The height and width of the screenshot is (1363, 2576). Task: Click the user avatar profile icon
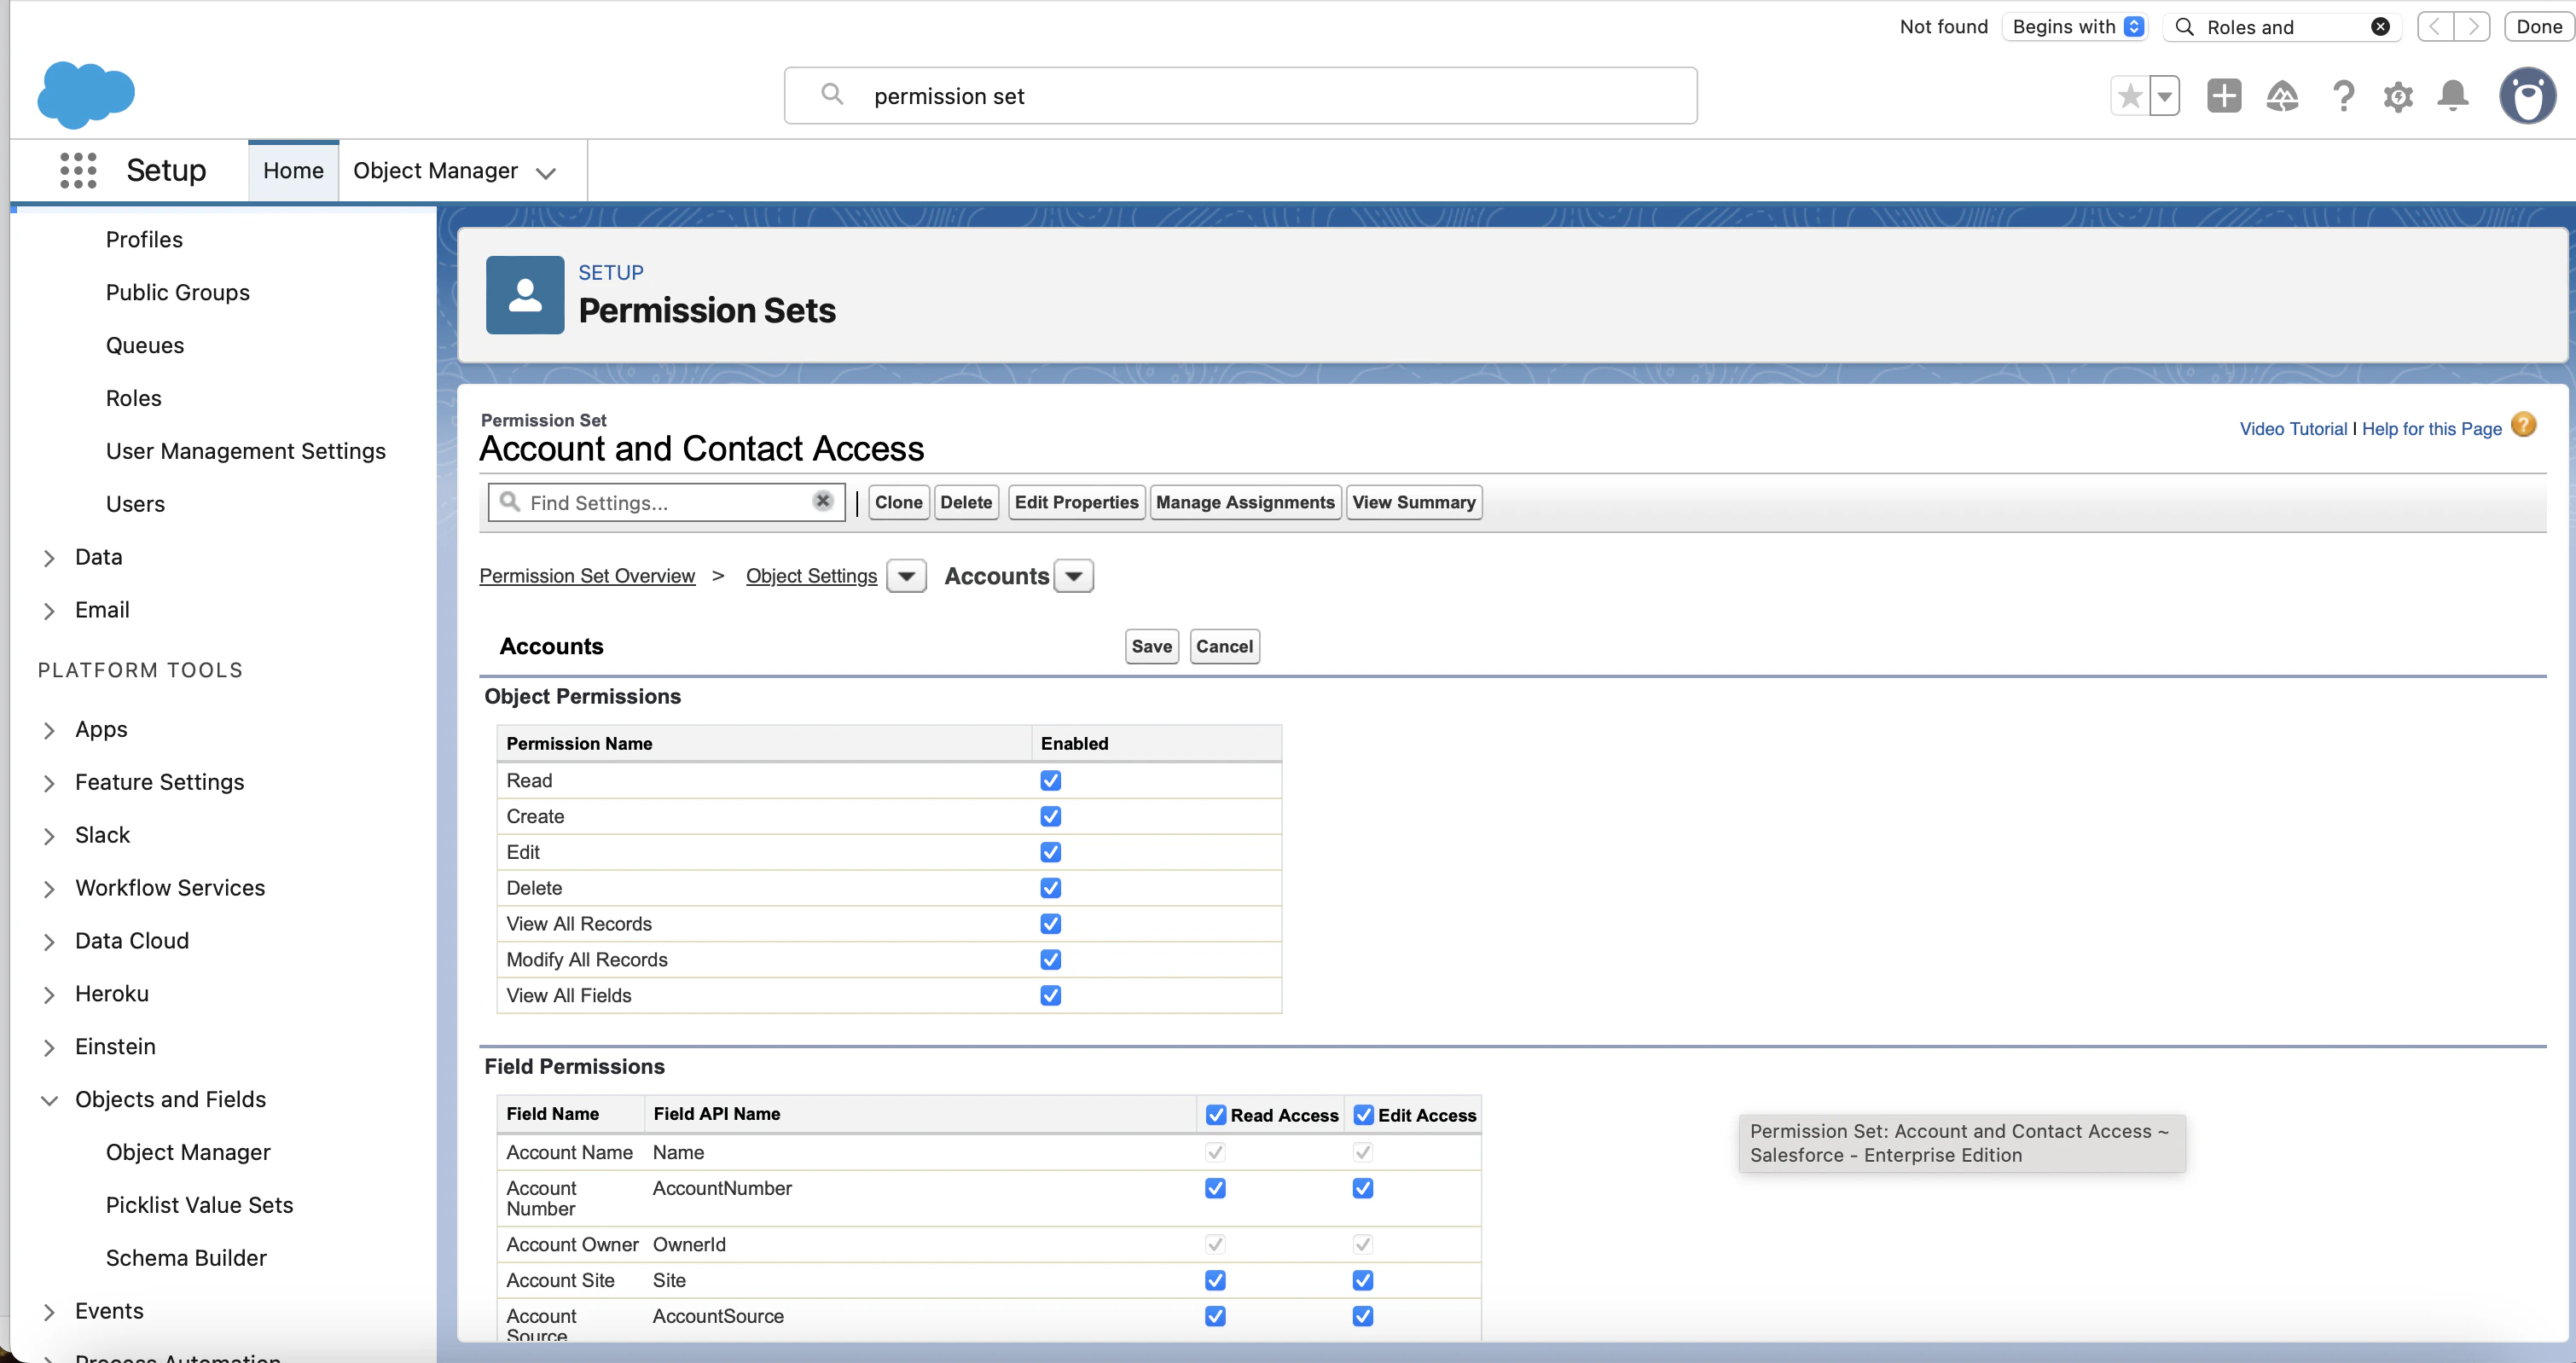2527,96
